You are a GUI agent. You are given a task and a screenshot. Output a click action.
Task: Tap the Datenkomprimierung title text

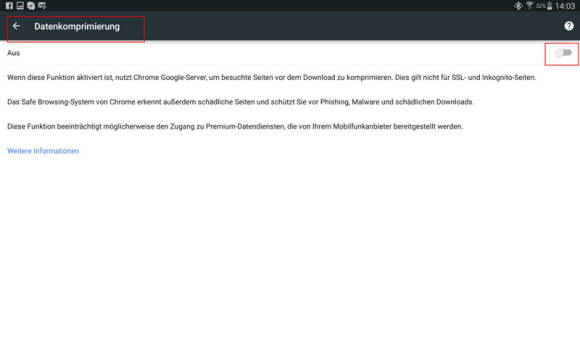pyautogui.click(x=77, y=27)
